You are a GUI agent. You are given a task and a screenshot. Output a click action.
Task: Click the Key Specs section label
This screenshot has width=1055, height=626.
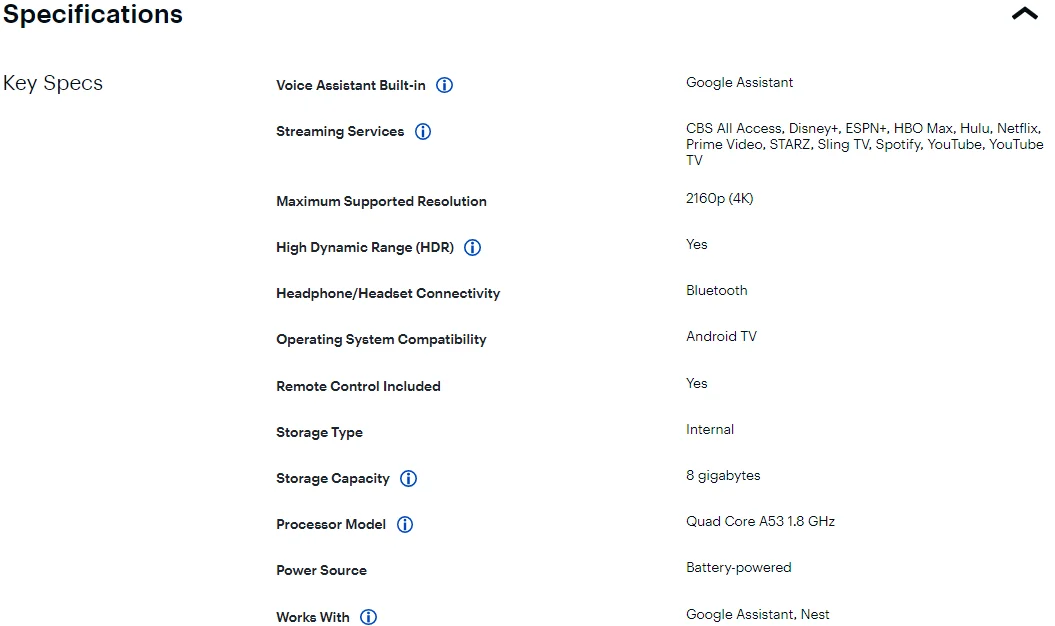point(53,83)
